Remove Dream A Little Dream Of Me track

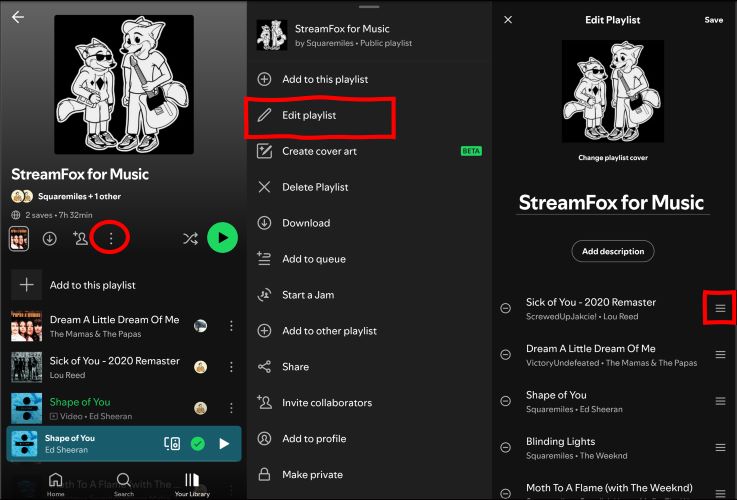(506, 355)
